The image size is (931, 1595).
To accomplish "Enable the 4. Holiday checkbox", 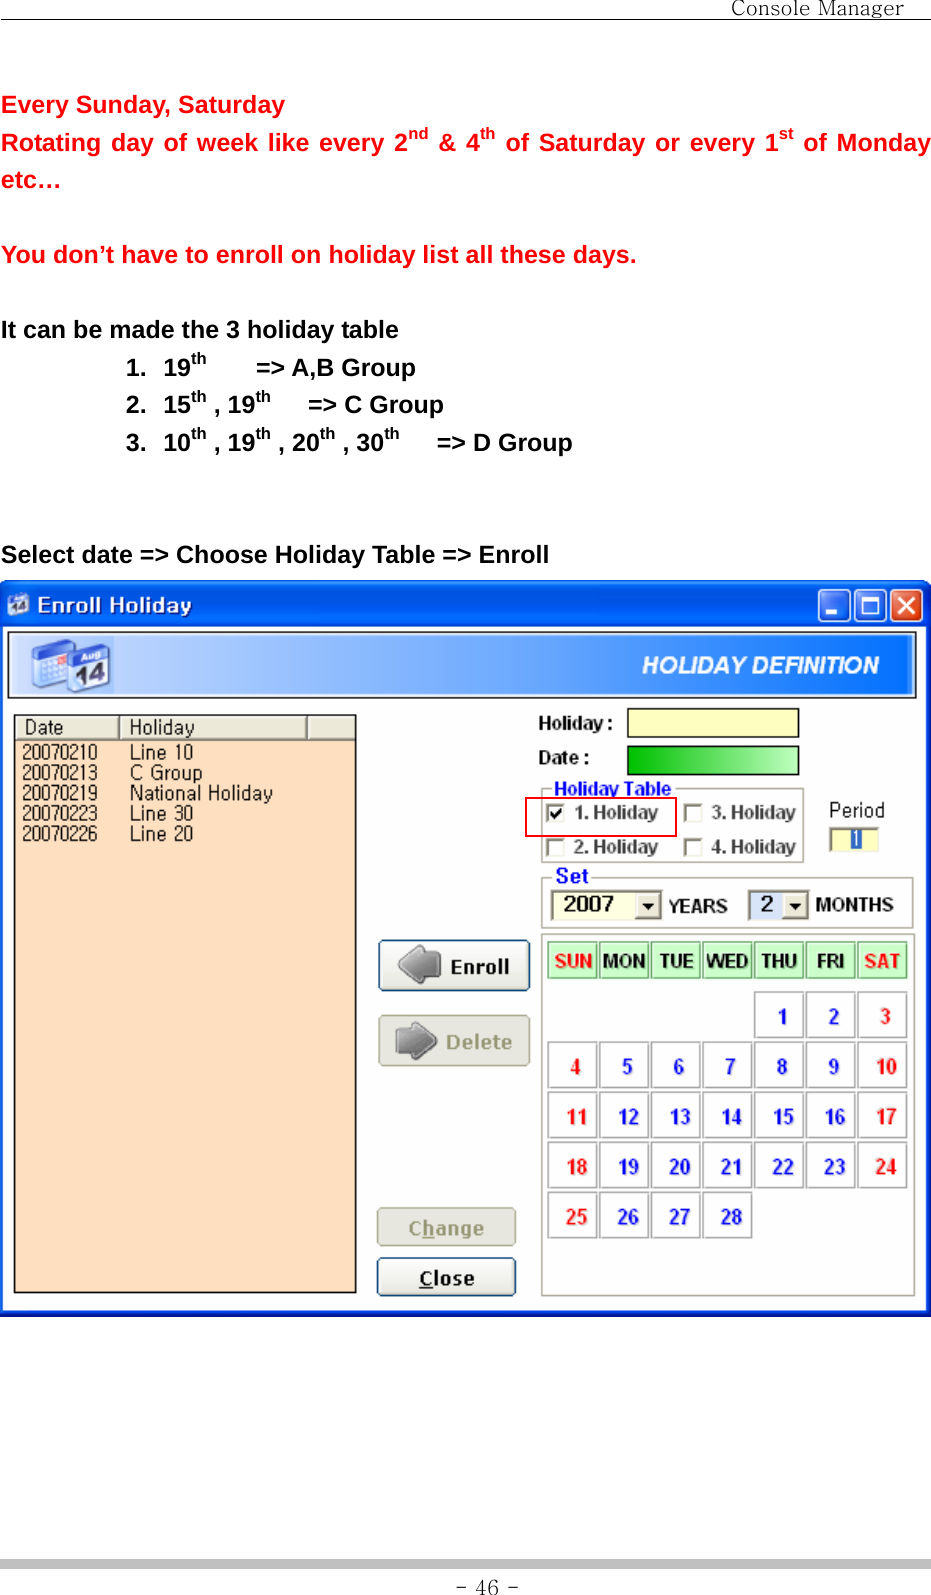I will [693, 848].
